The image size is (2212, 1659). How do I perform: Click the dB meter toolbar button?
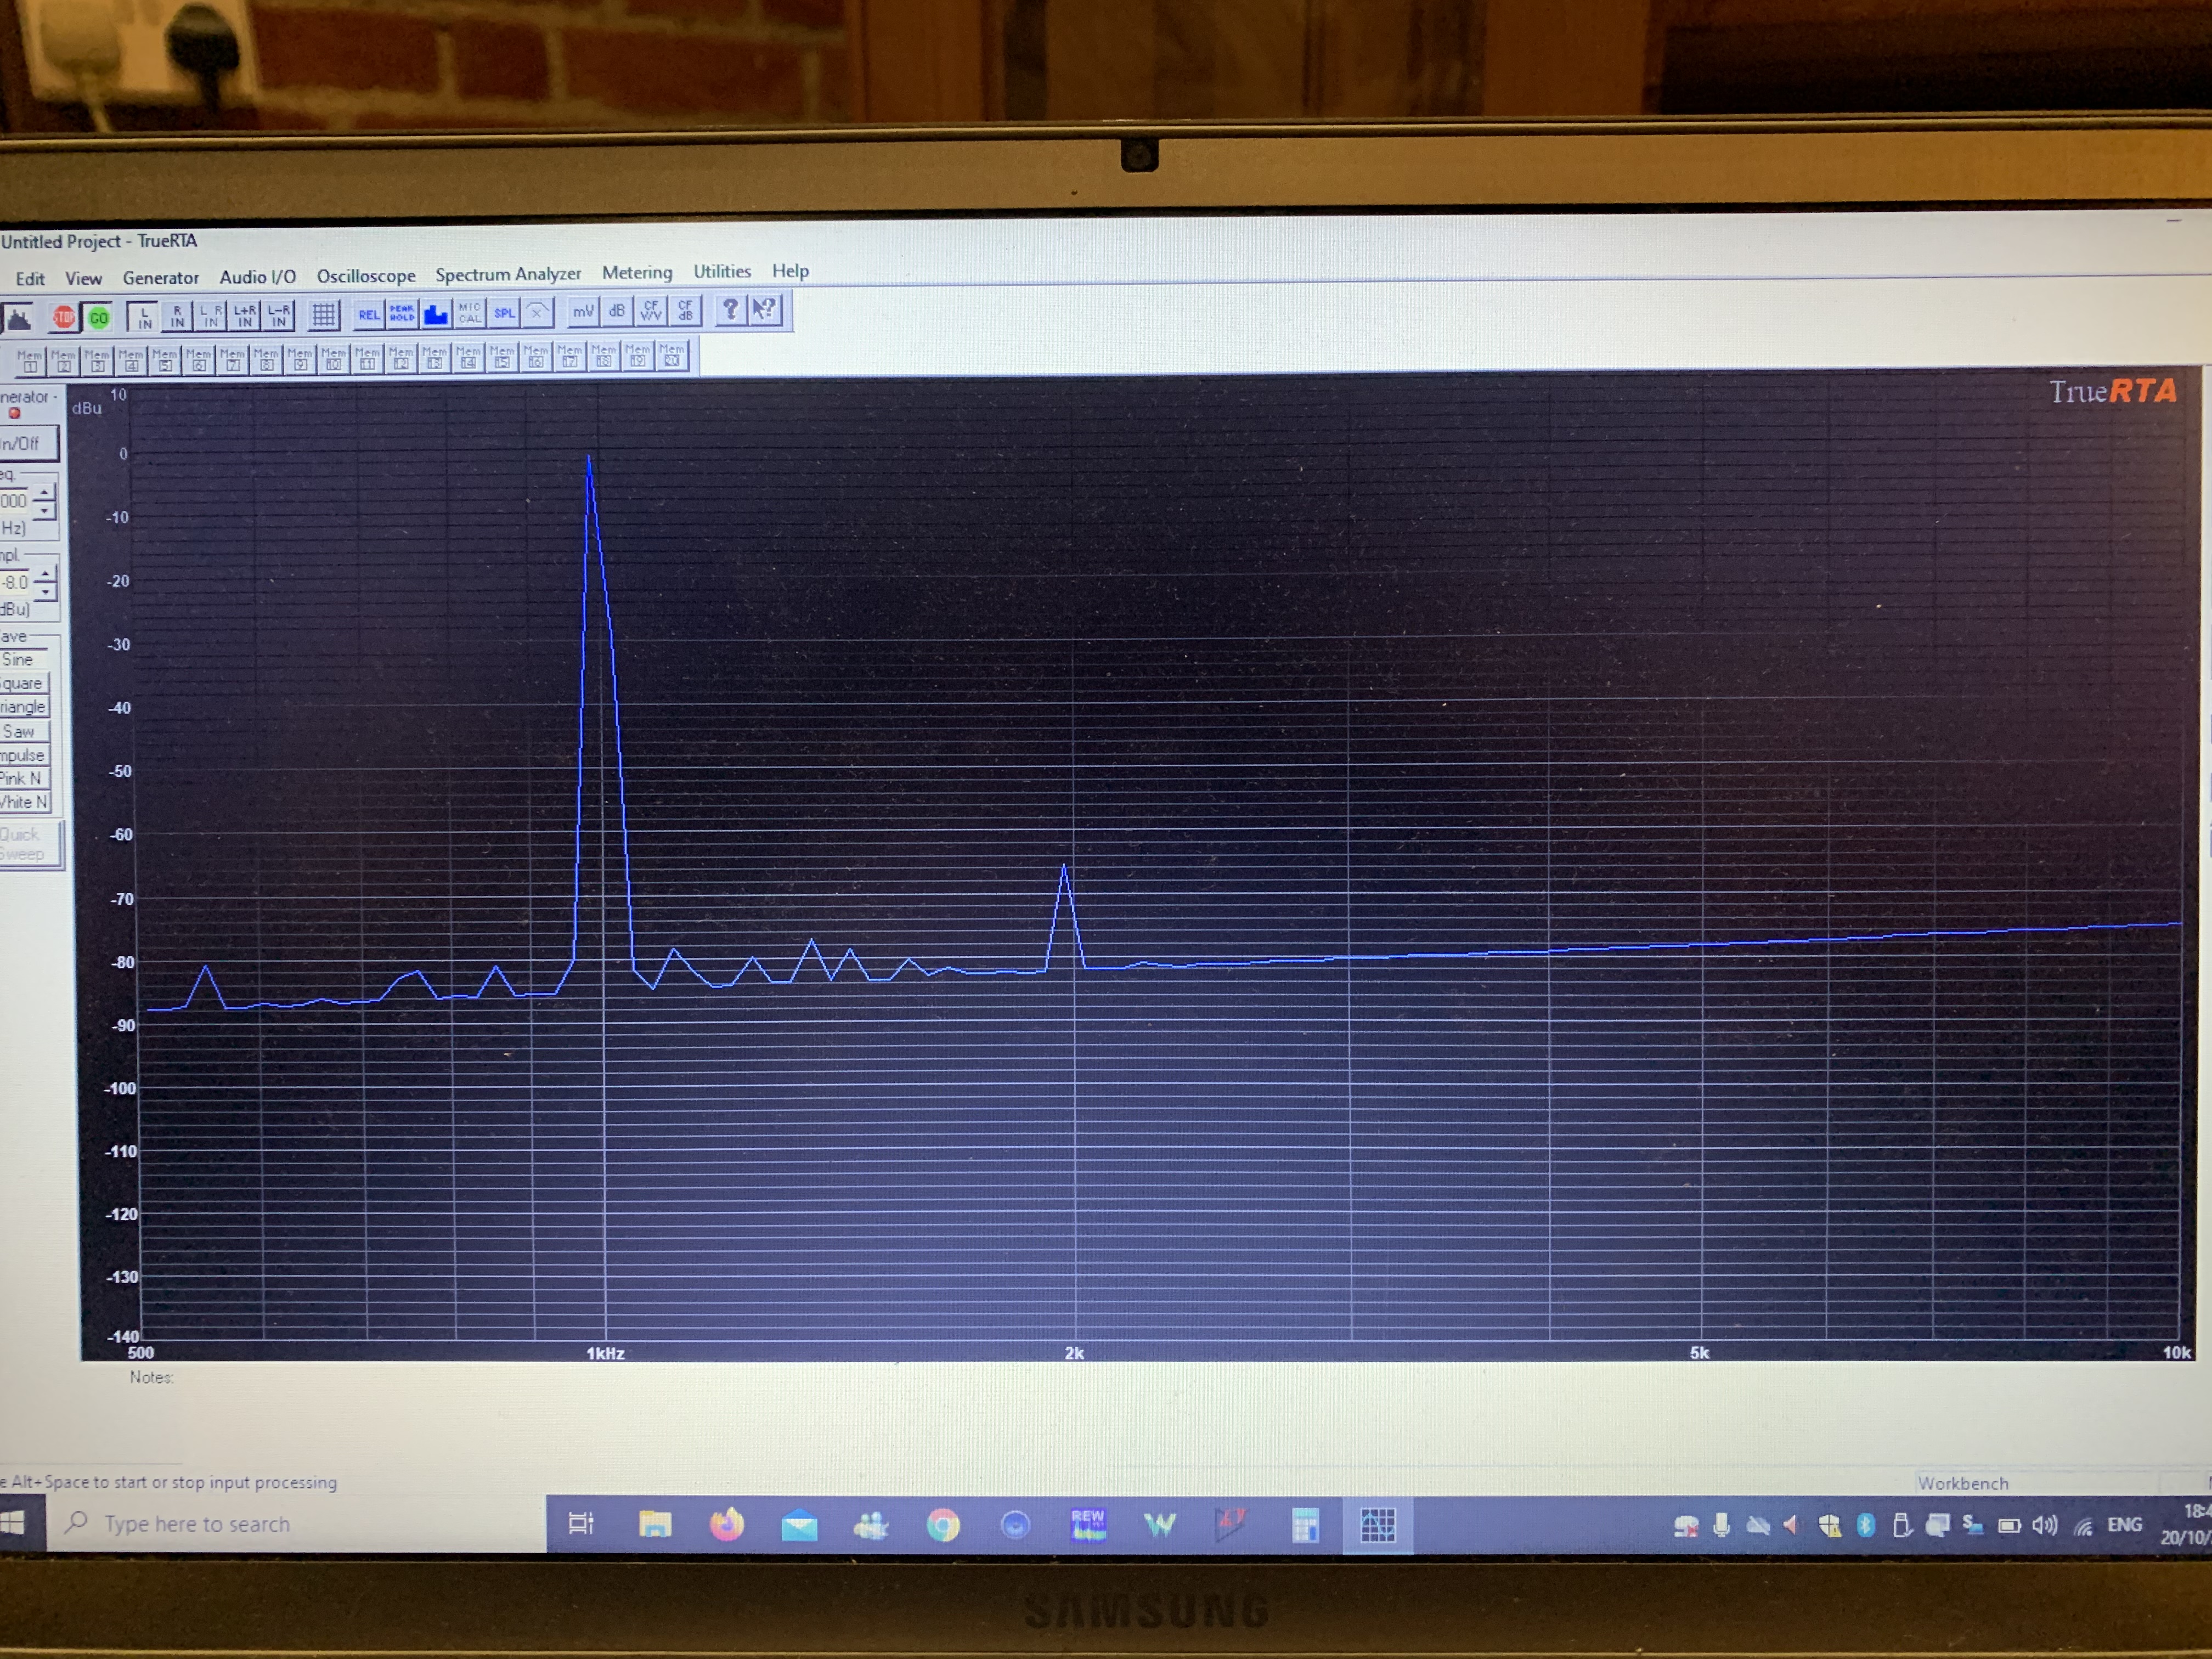tap(616, 311)
